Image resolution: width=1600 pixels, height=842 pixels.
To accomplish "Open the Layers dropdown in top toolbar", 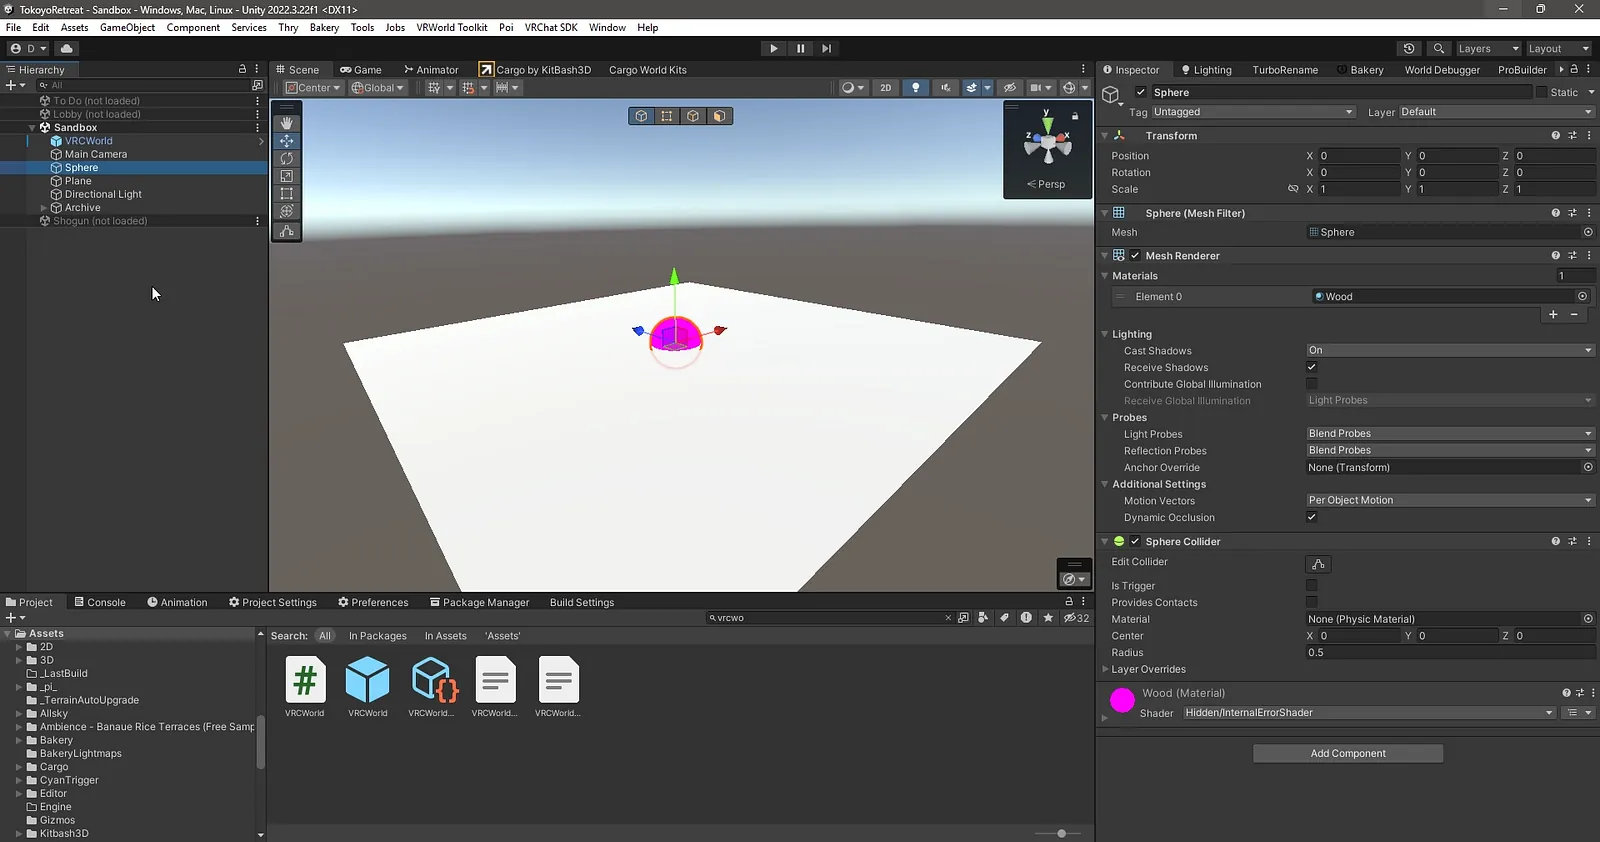I will pyautogui.click(x=1488, y=48).
